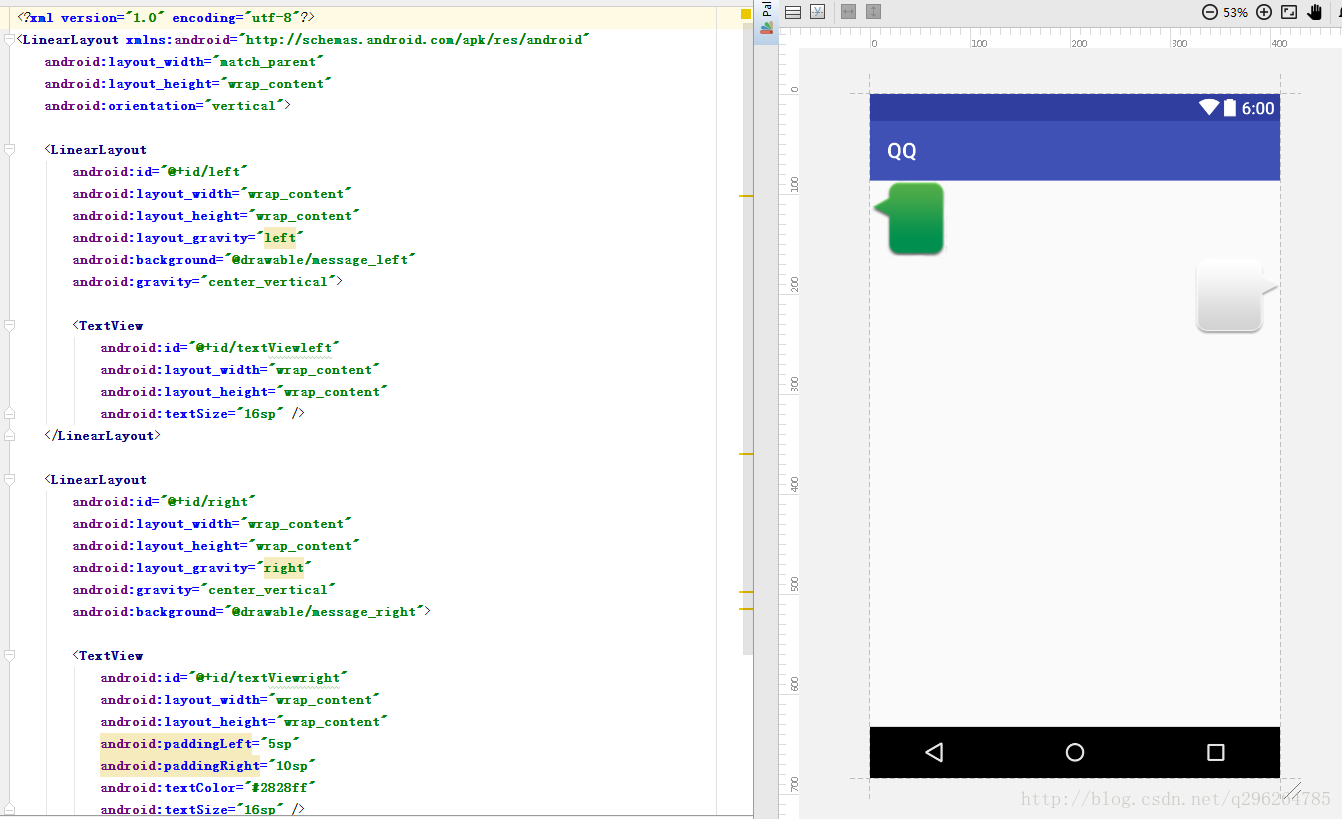Image resolution: width=1342 pixels, height=819 pixels.
Task: Collapse the fold marker beside LinearLayout with id right
Action: (x=9, y=480)
